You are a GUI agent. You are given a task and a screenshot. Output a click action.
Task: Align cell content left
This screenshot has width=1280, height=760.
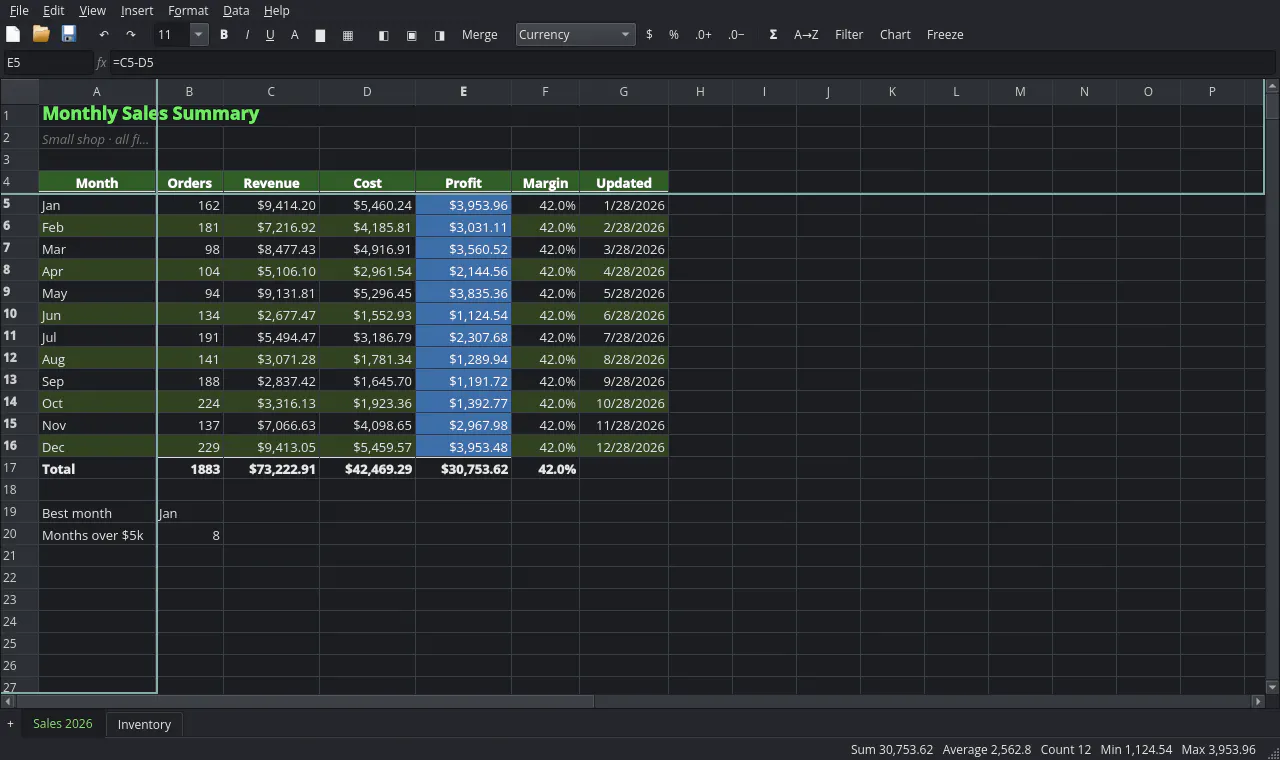tap(383, 34)
